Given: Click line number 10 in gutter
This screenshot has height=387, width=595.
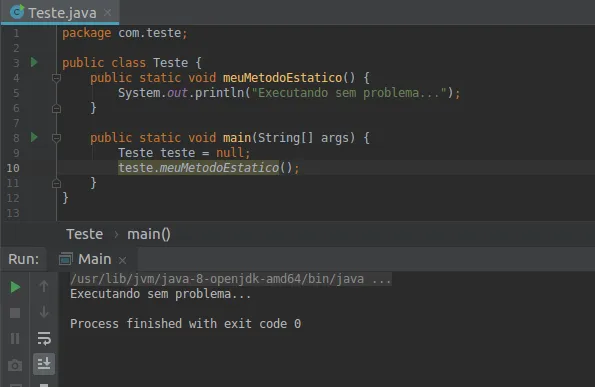Looking at the screenshot, I should 13,168.
